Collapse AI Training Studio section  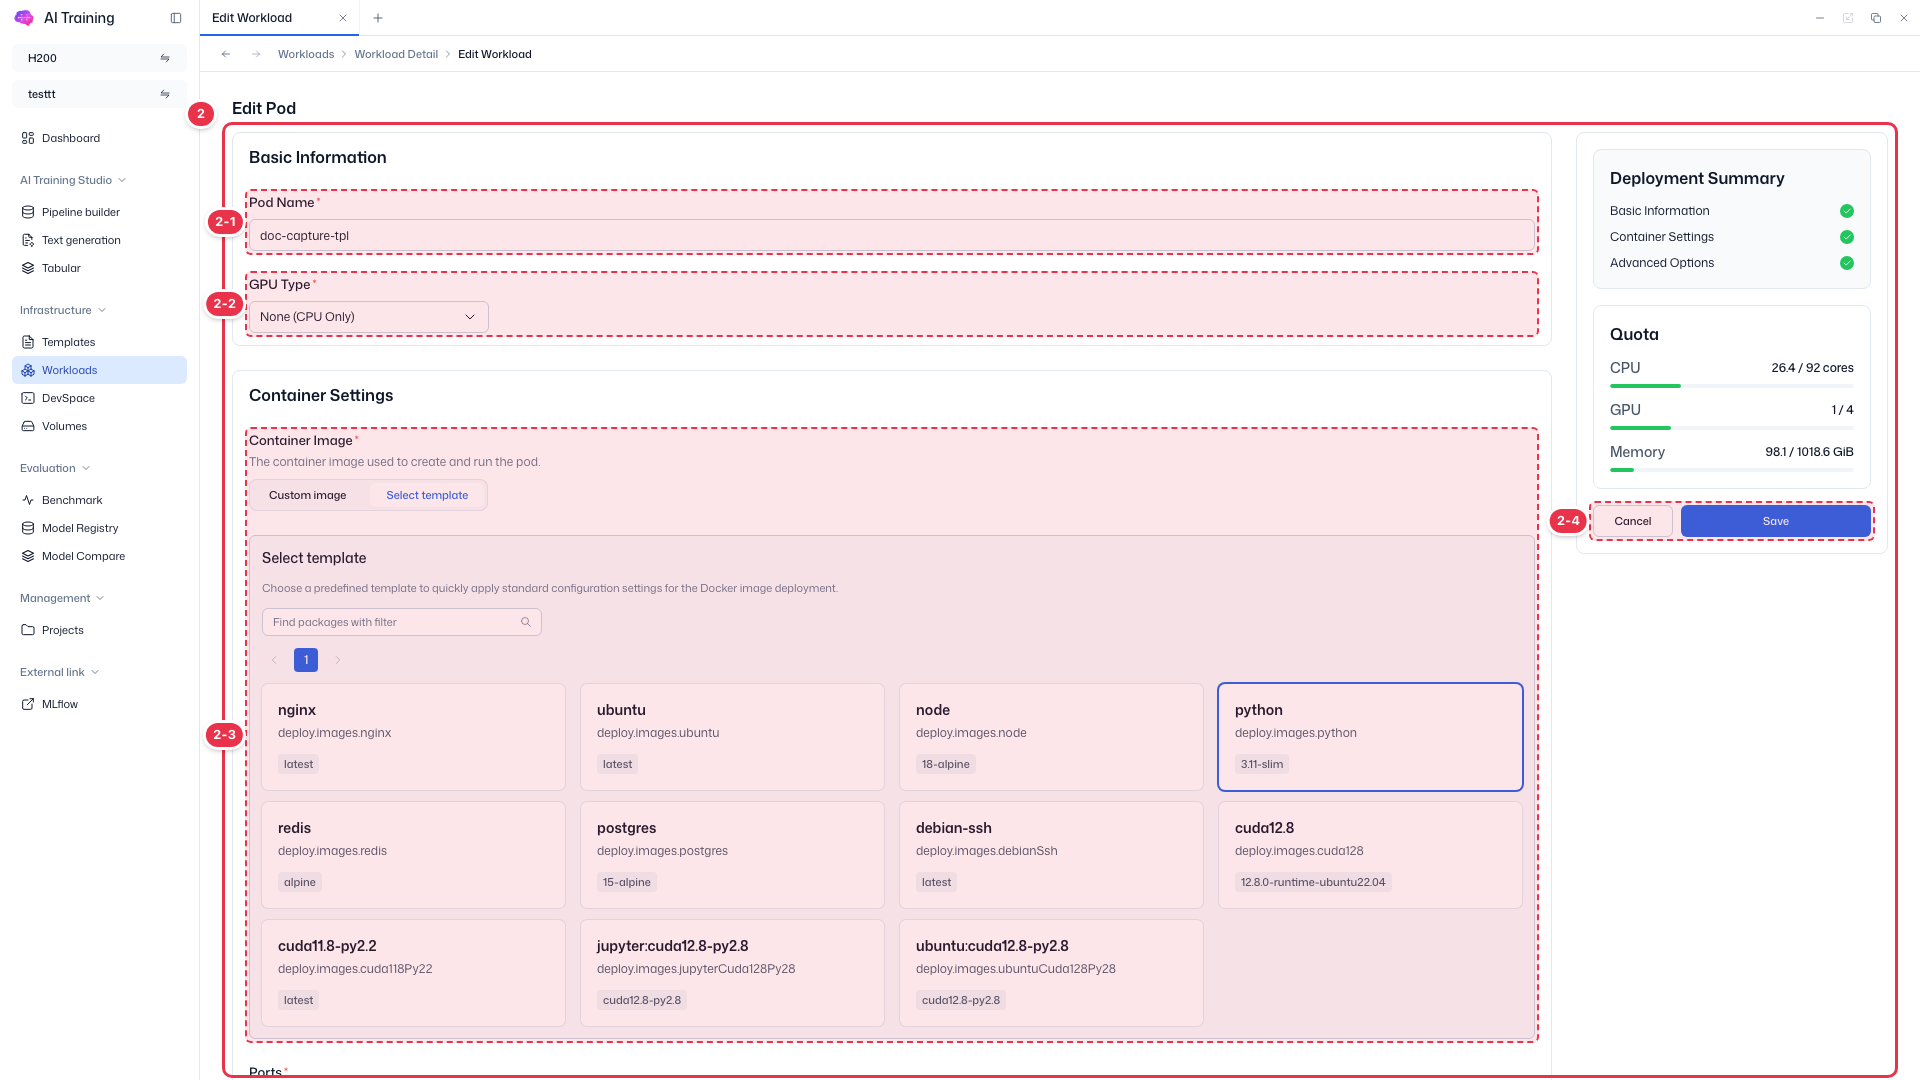click(x=73, y=180)
